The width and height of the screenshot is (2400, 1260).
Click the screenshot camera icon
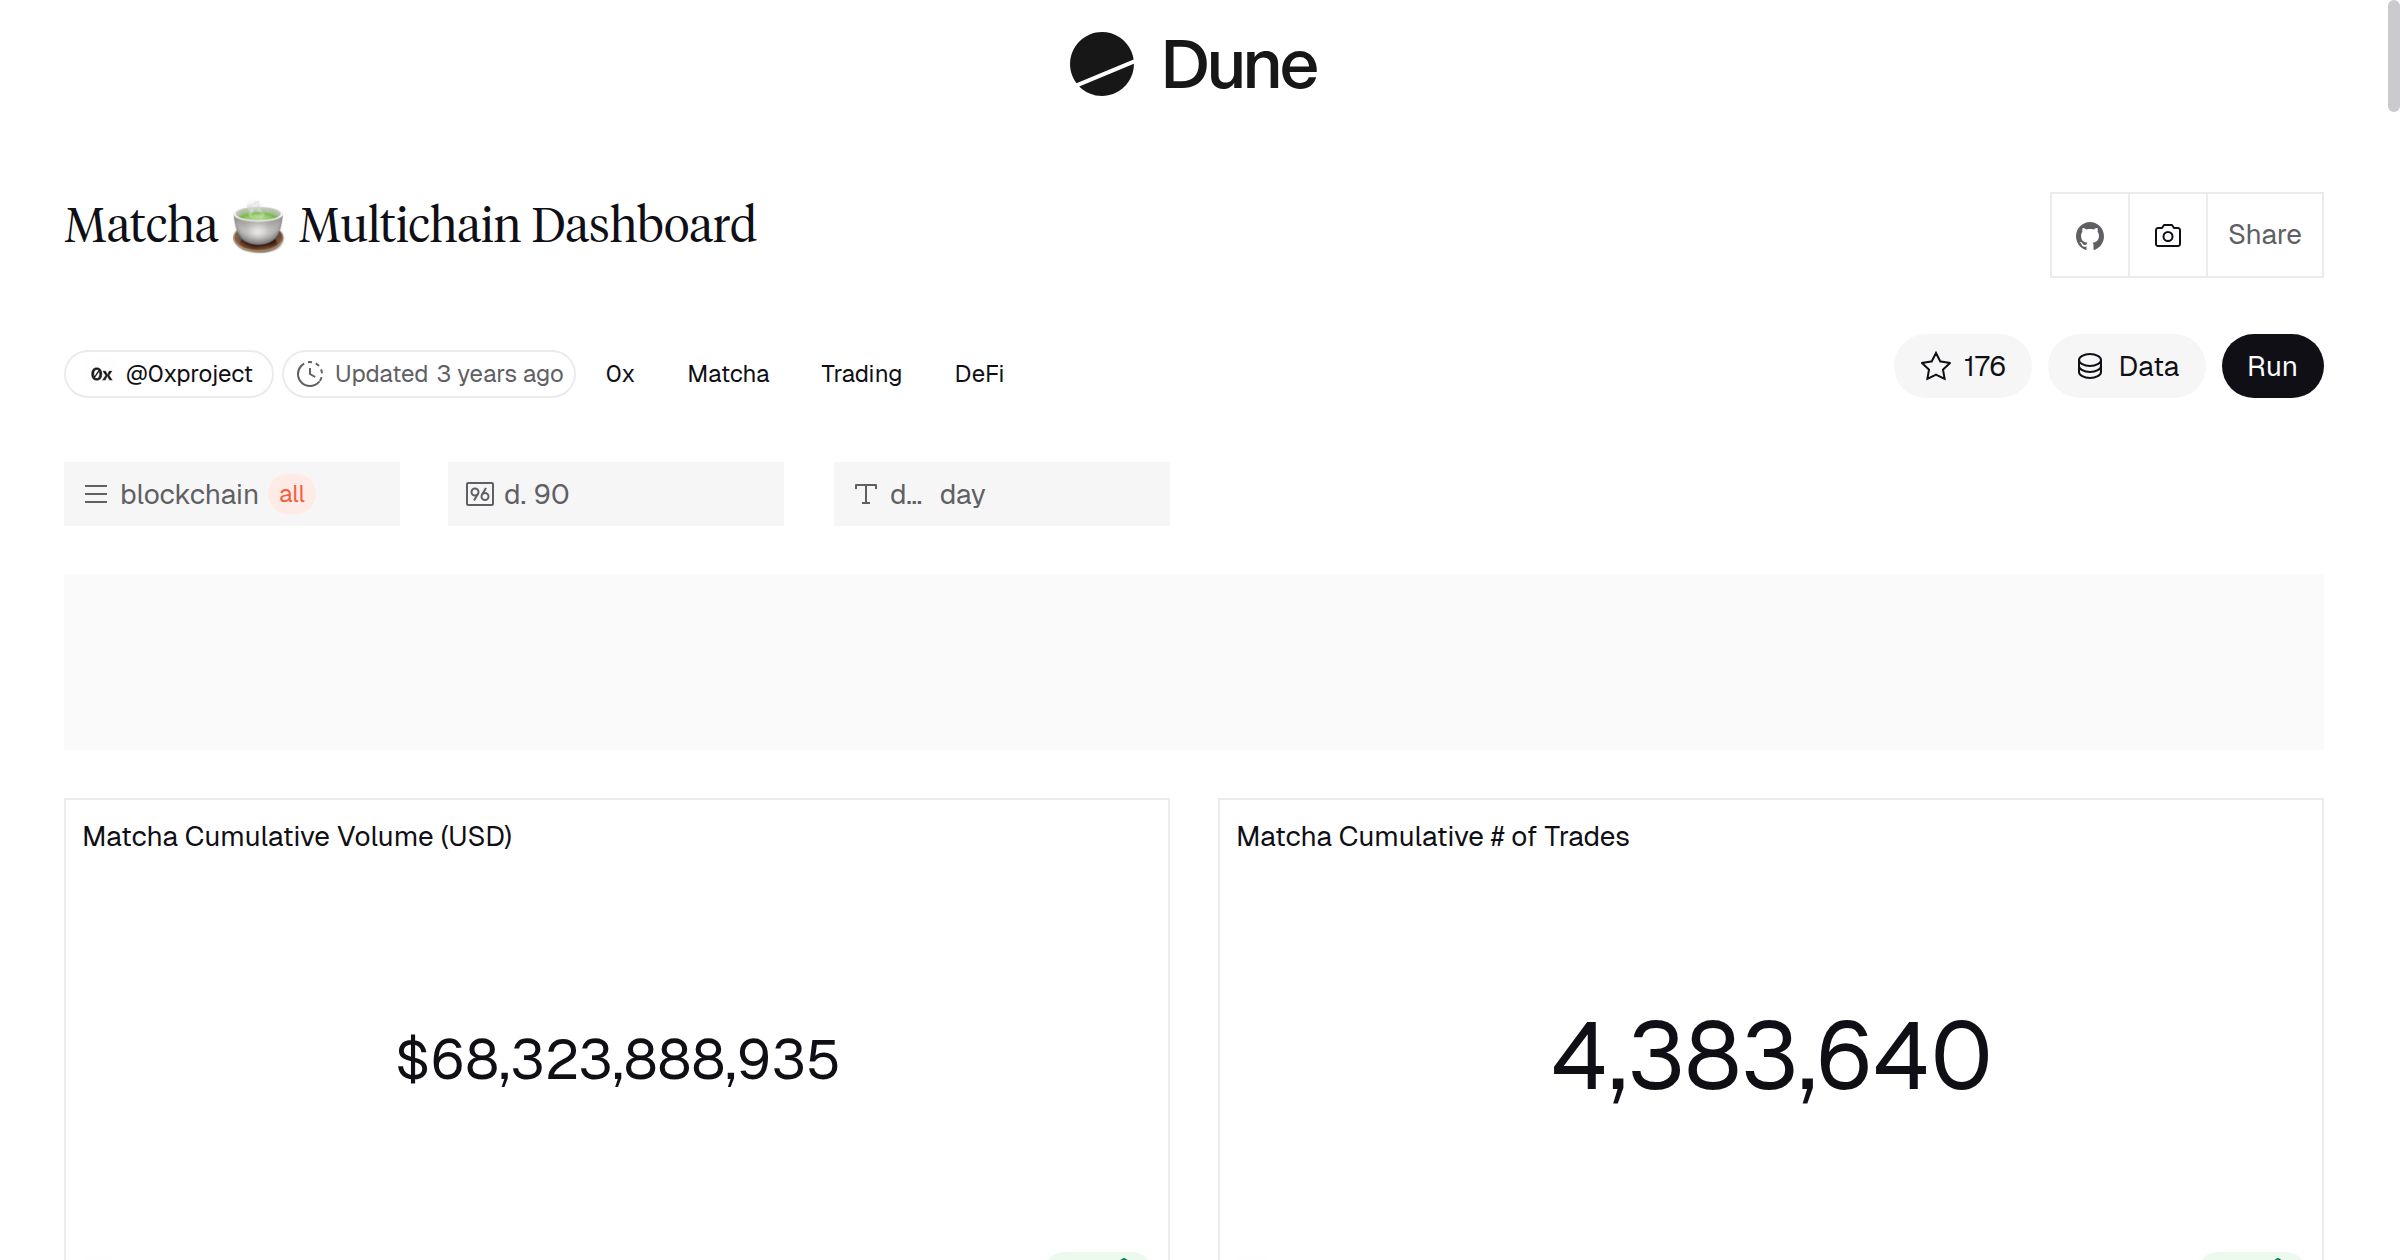pos(2166,234)
